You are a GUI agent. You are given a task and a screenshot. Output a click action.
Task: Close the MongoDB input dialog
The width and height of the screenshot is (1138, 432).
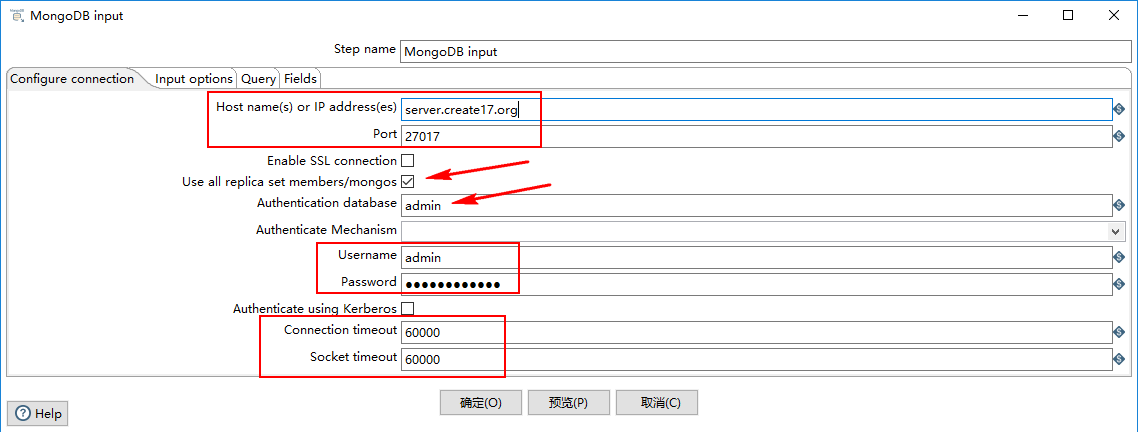pos(1113,15)
